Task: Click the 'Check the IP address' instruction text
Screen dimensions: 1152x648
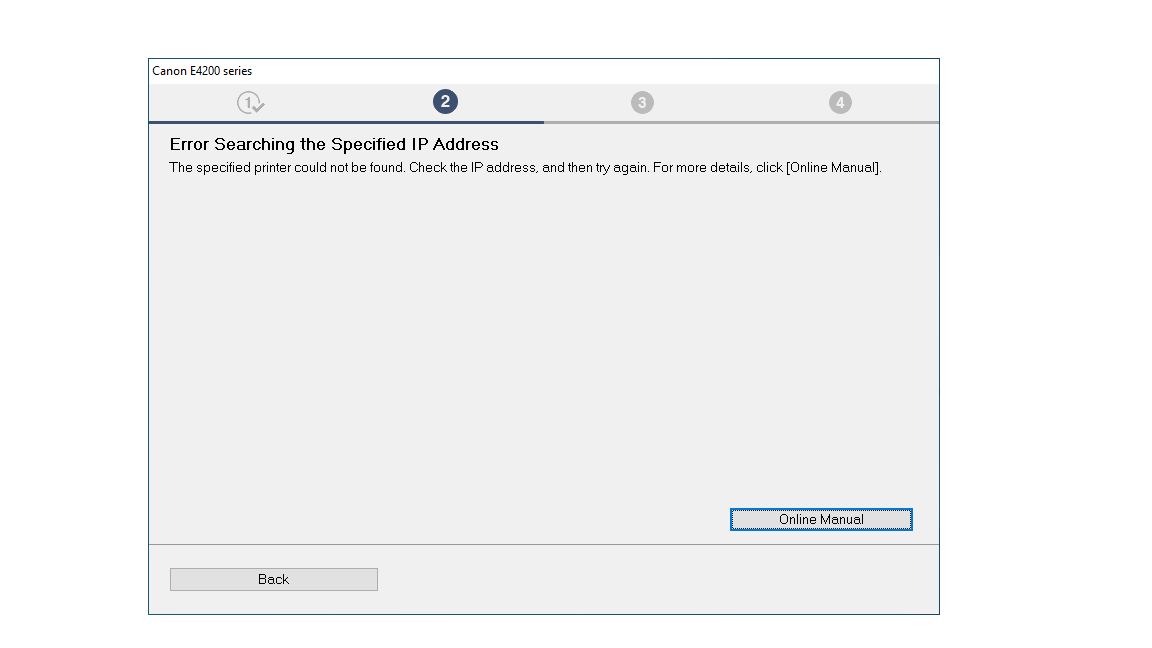Action: click(x=472, y=168)
